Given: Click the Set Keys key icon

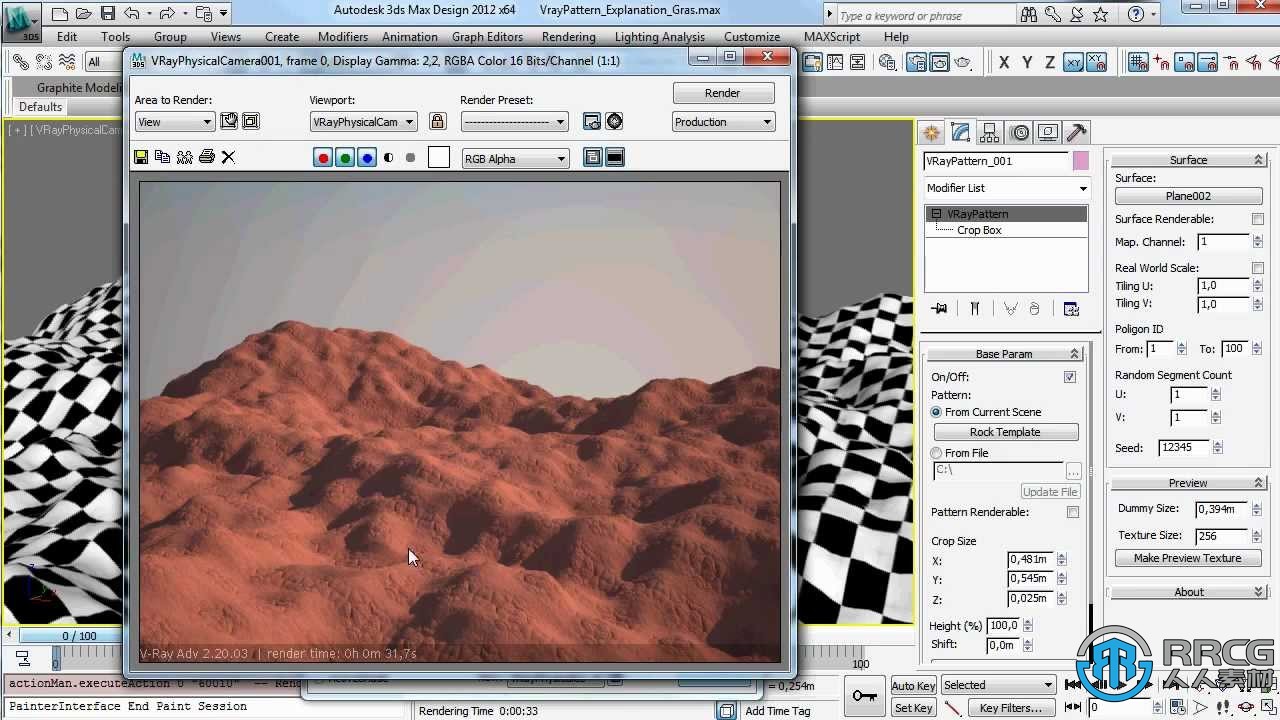Looking at the screenshot, I should [865, 694].
